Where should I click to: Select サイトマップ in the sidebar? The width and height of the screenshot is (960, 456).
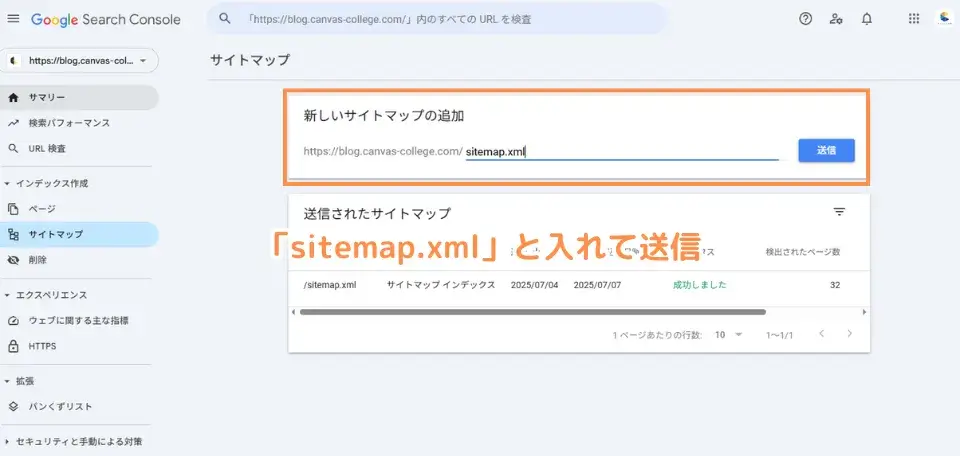coord(79,234)
